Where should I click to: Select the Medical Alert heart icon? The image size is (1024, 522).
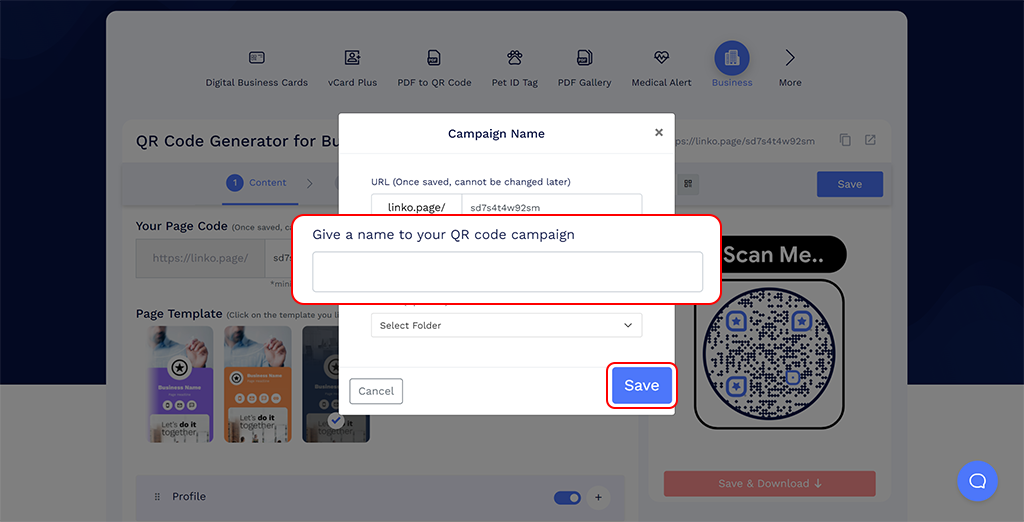tap(662, 58)
